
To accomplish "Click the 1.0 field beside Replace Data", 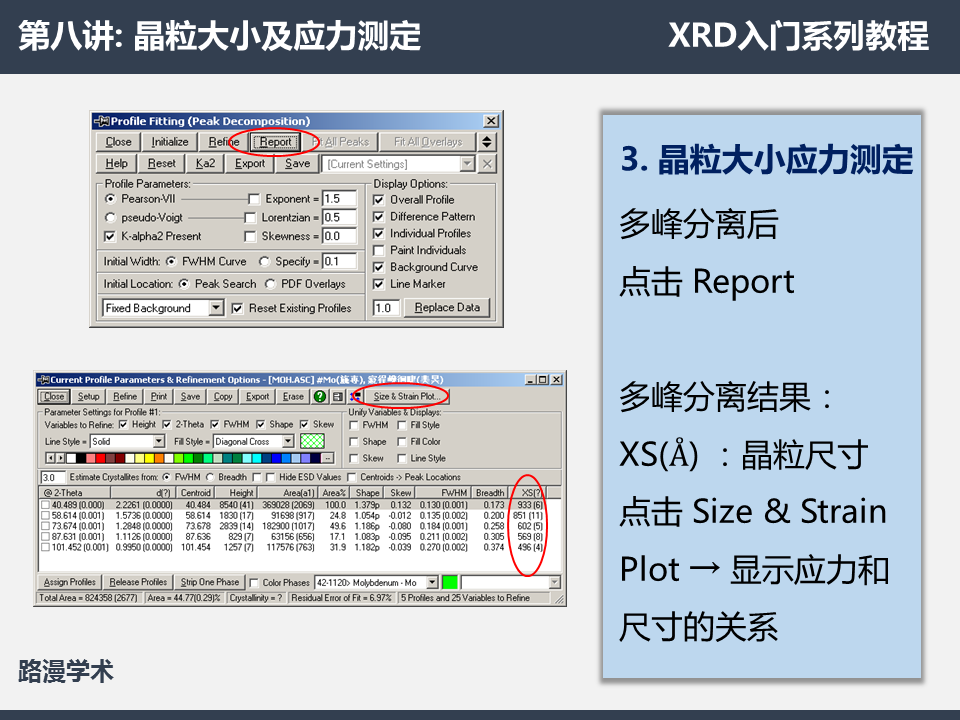I will click(x=386, y=307).
